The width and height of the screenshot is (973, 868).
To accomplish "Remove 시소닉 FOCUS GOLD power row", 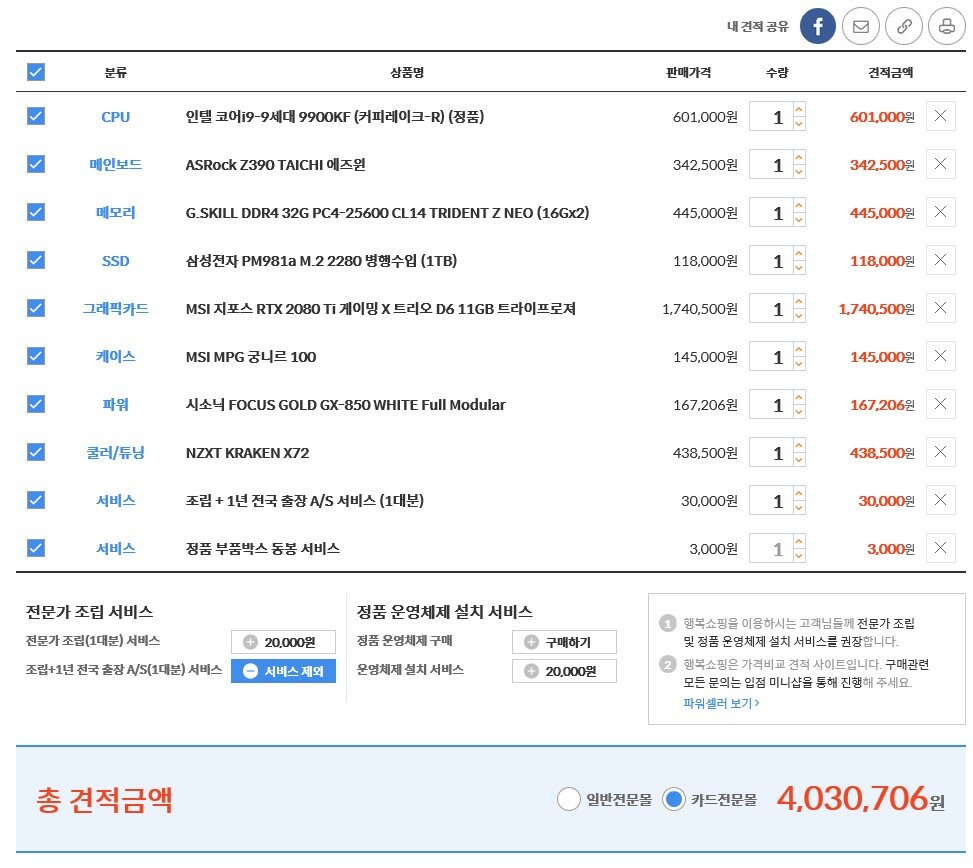I will (x=940, y=404).
